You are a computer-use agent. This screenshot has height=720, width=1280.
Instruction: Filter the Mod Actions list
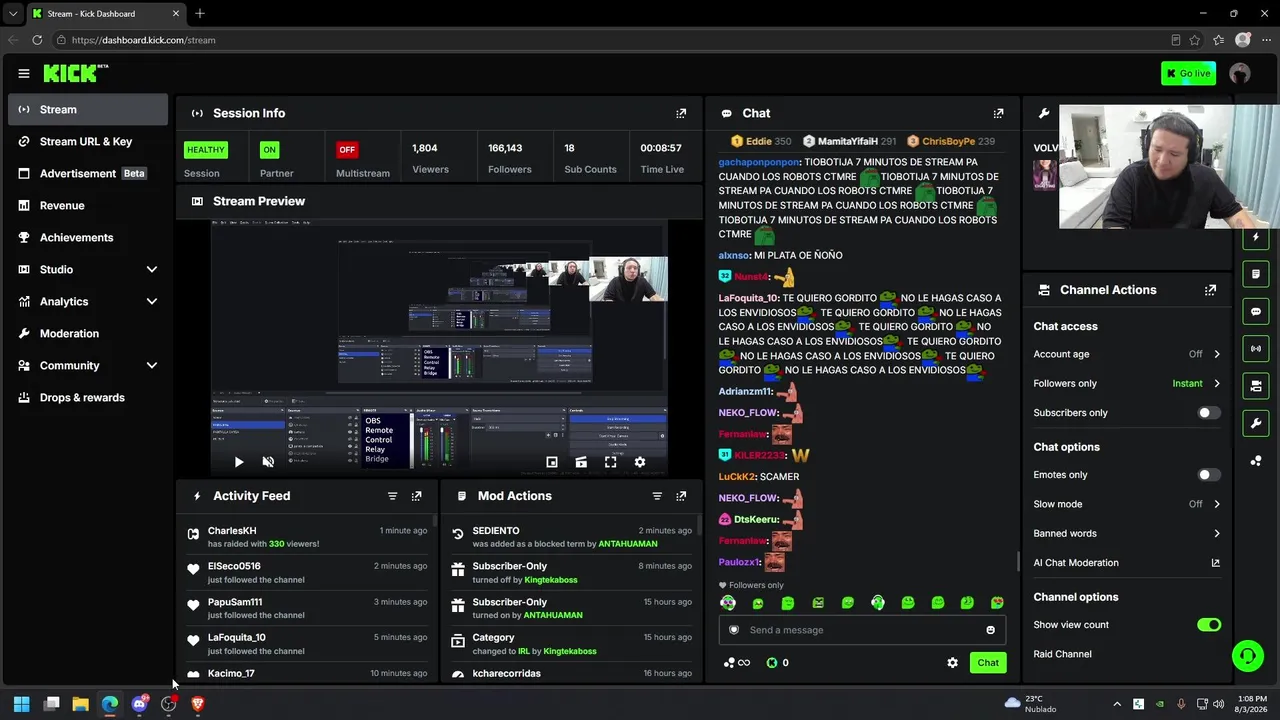[657, 496]
